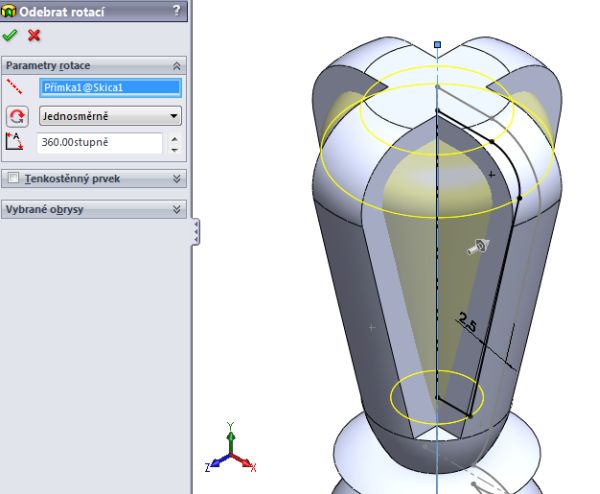Enable the Tenkostěnný prvek checkbox
This screenshot has height=494, width=600.
tap(13, 179)
